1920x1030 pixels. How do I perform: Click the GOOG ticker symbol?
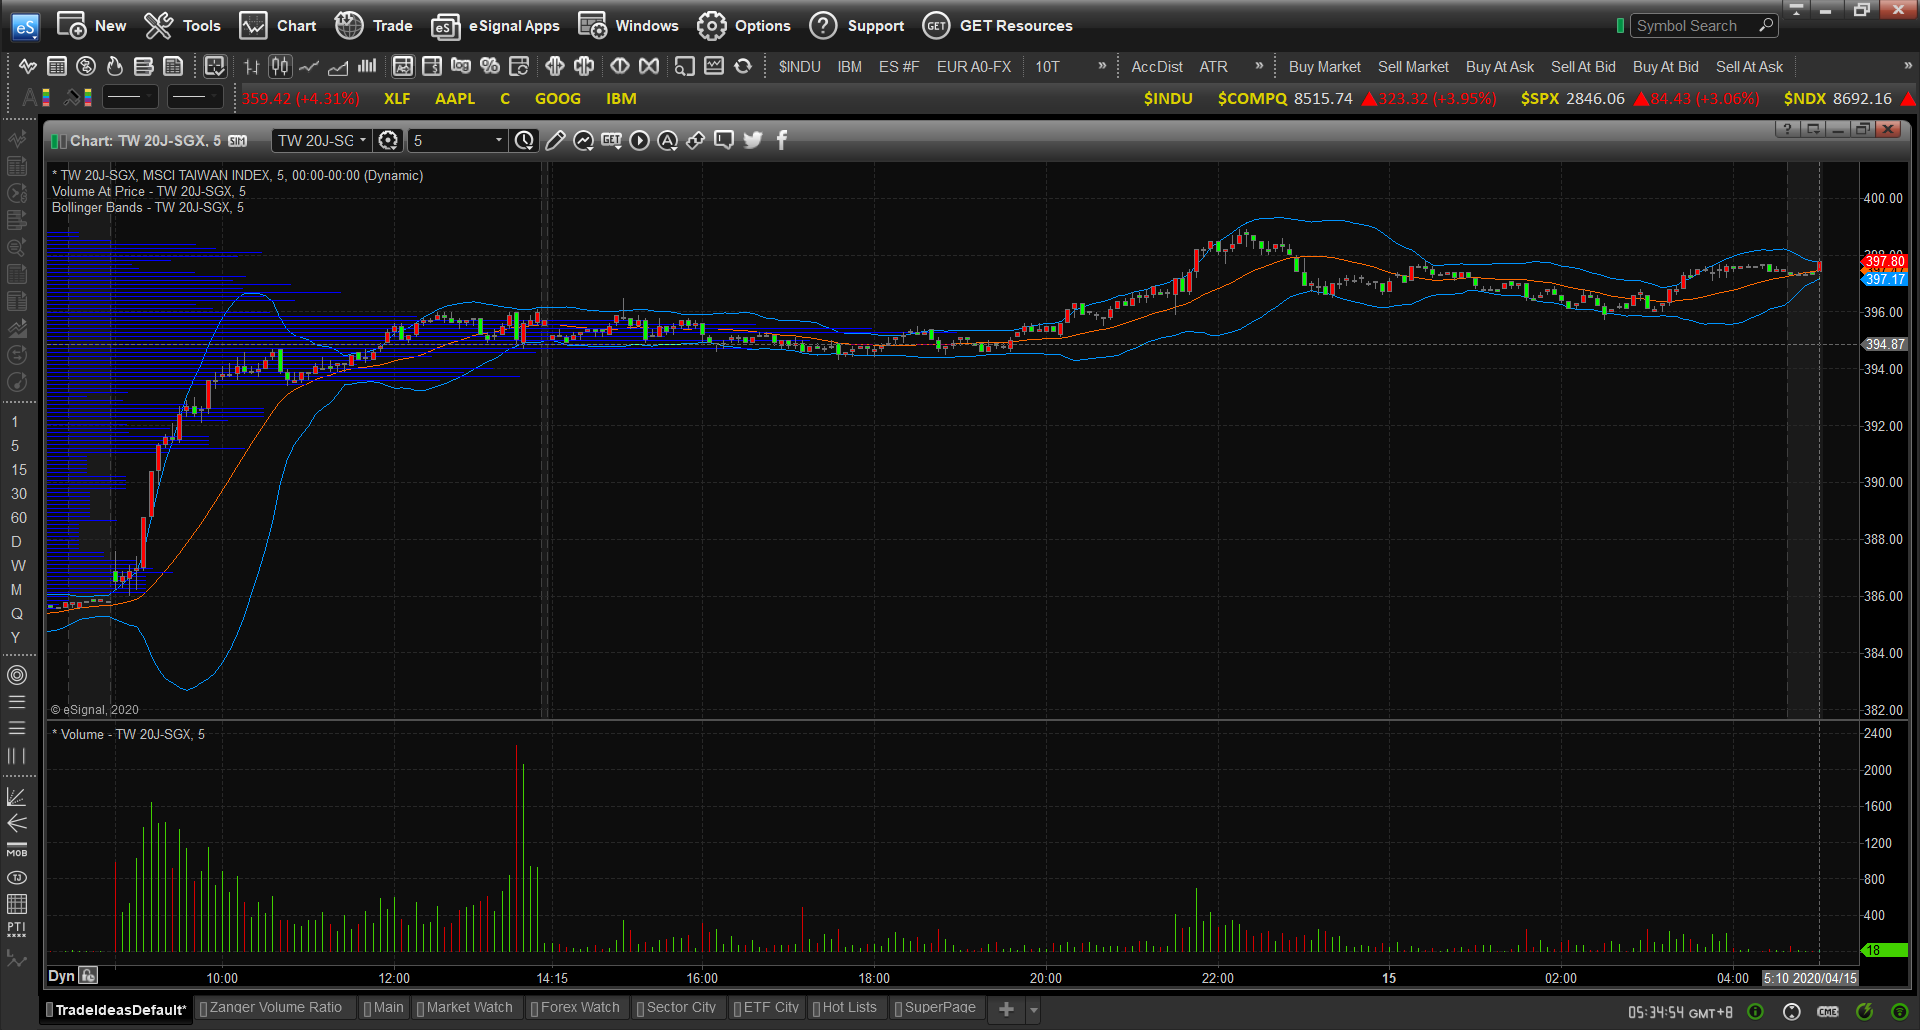click(x=558, y=99)
